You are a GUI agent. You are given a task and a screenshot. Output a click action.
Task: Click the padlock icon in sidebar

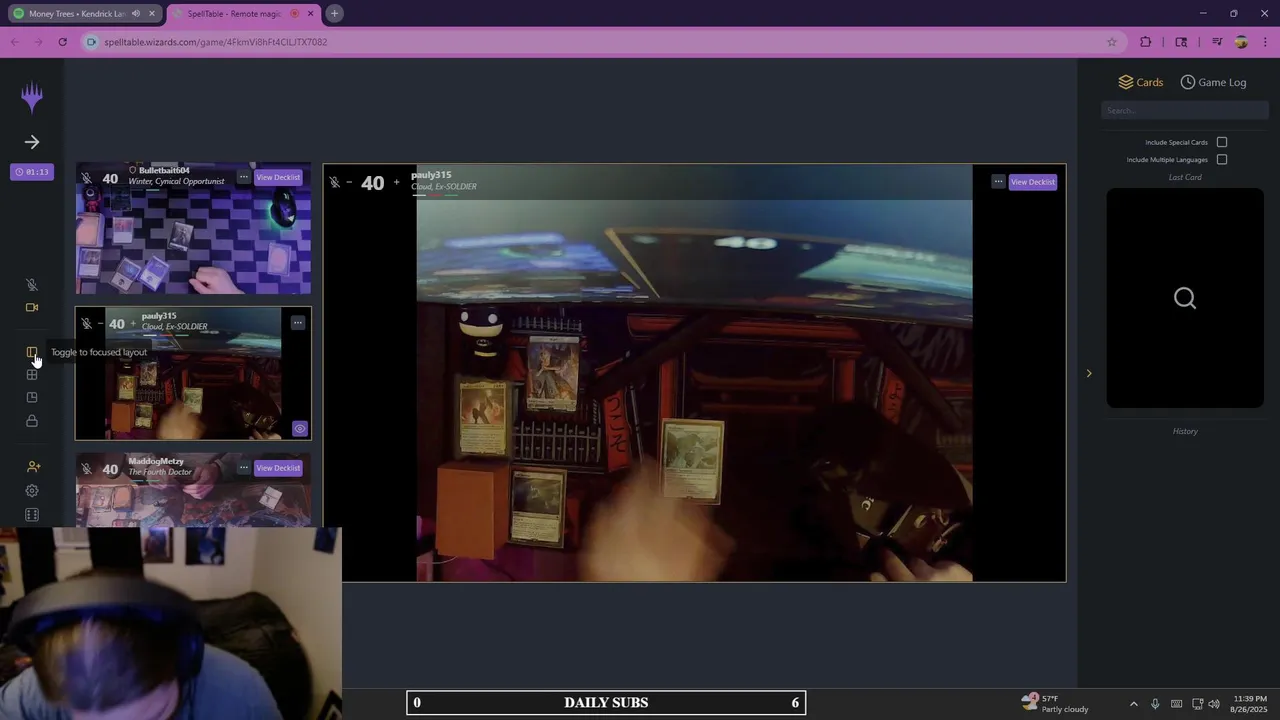coord(32,421)
